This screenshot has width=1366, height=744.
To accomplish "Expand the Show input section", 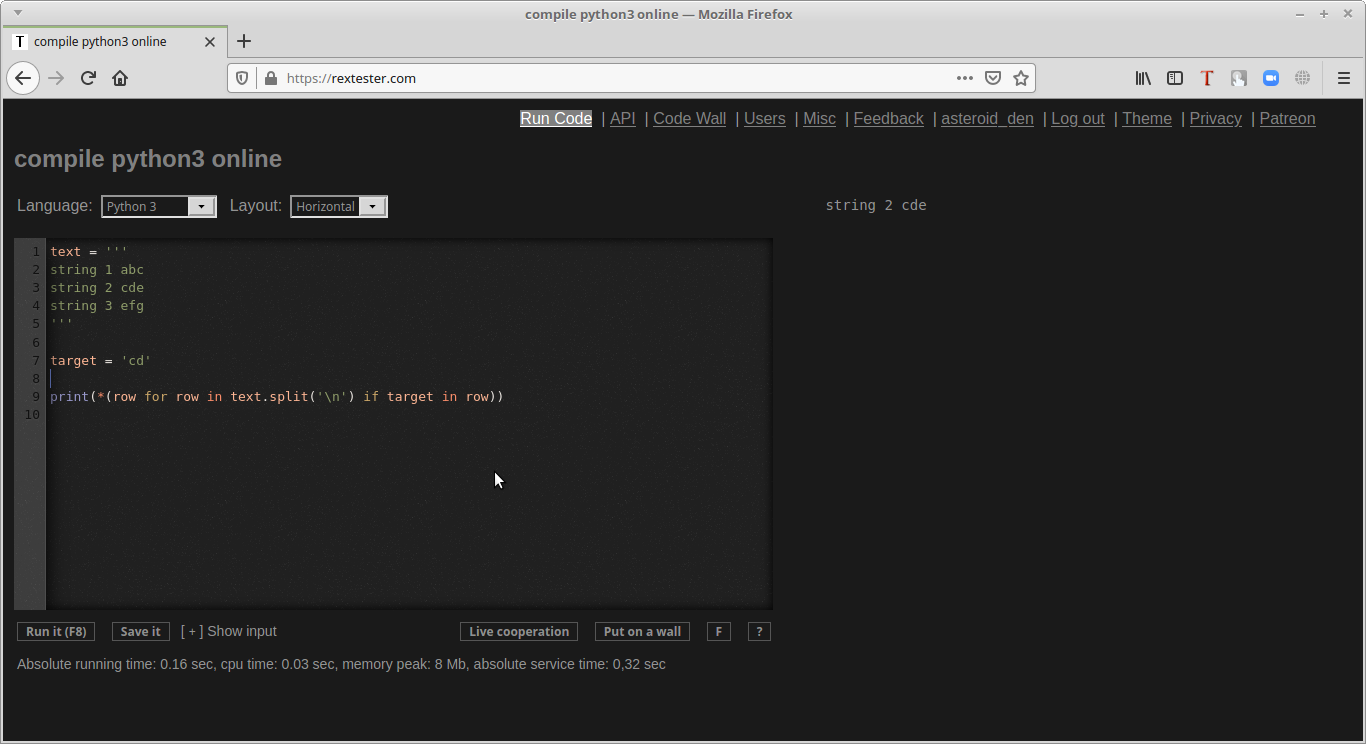I will (228, 631).
